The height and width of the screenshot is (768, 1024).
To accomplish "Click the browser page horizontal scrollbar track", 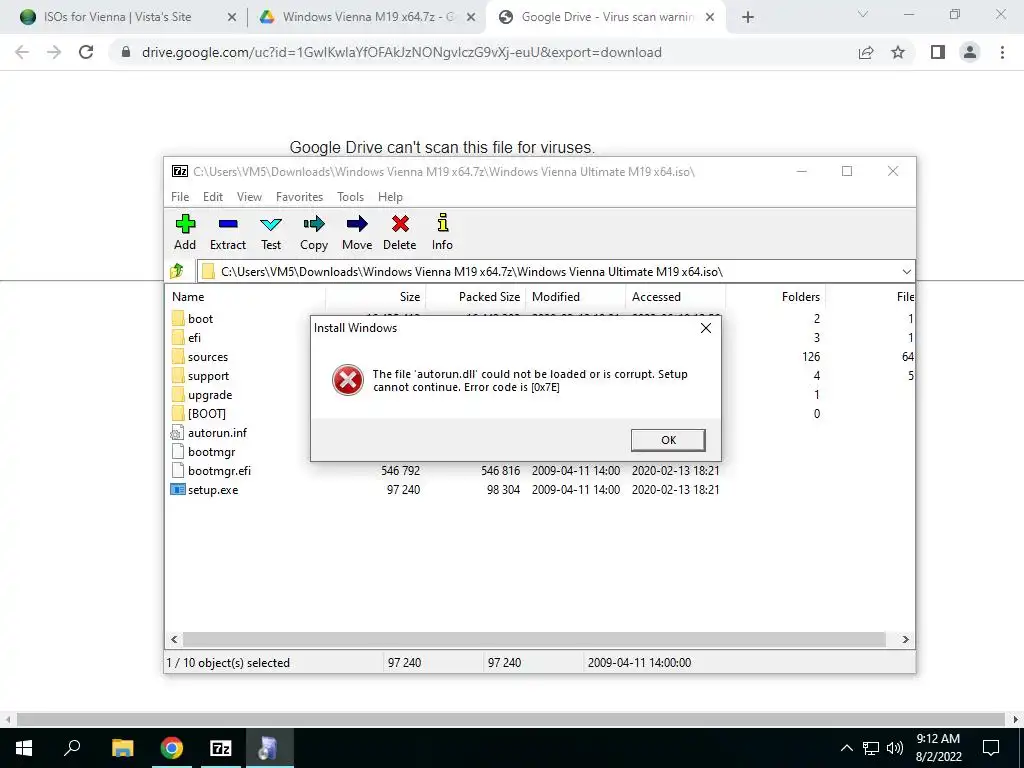I will (x=511, y=720).
